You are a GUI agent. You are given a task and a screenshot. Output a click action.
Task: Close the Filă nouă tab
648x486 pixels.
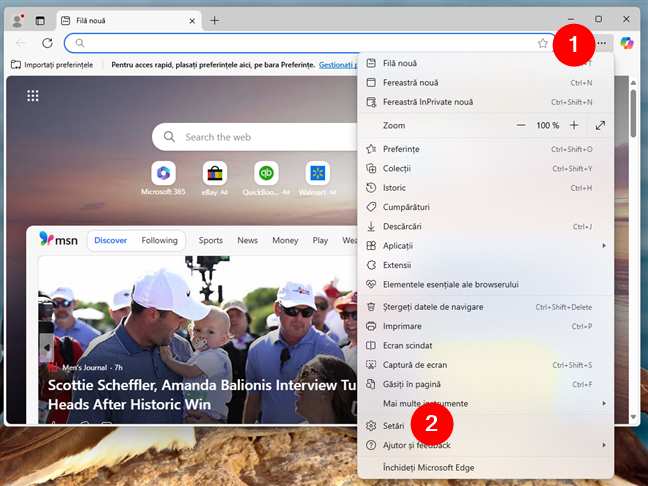[x=192, y=21]
